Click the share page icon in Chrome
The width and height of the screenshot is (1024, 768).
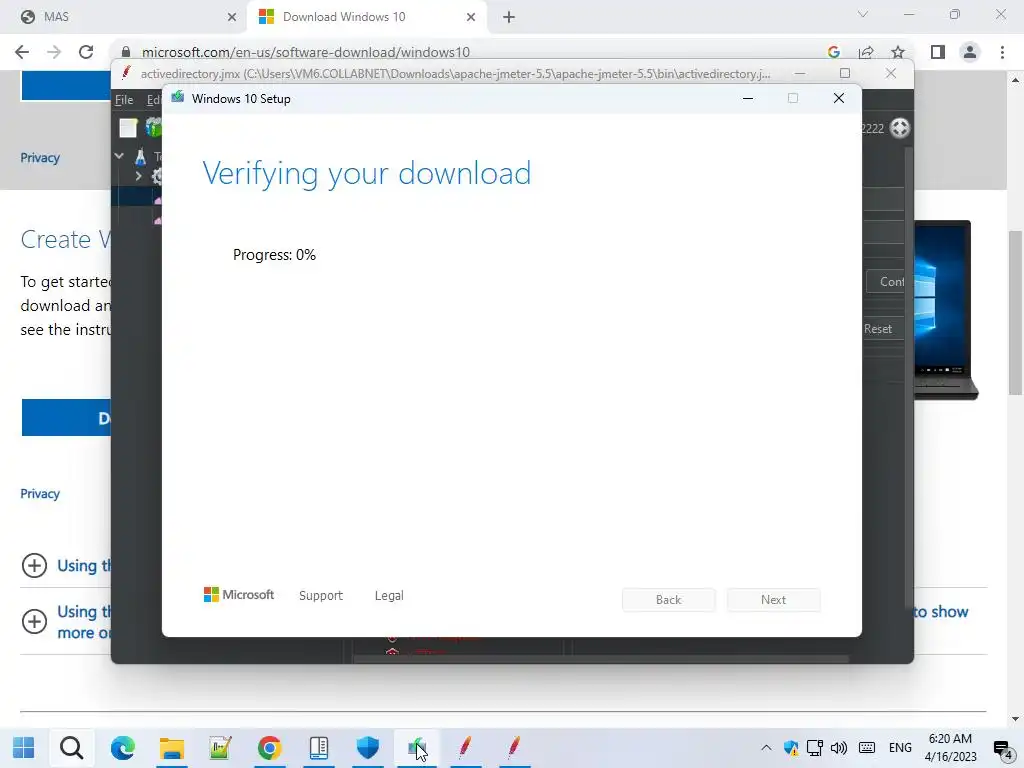(866, 52)
